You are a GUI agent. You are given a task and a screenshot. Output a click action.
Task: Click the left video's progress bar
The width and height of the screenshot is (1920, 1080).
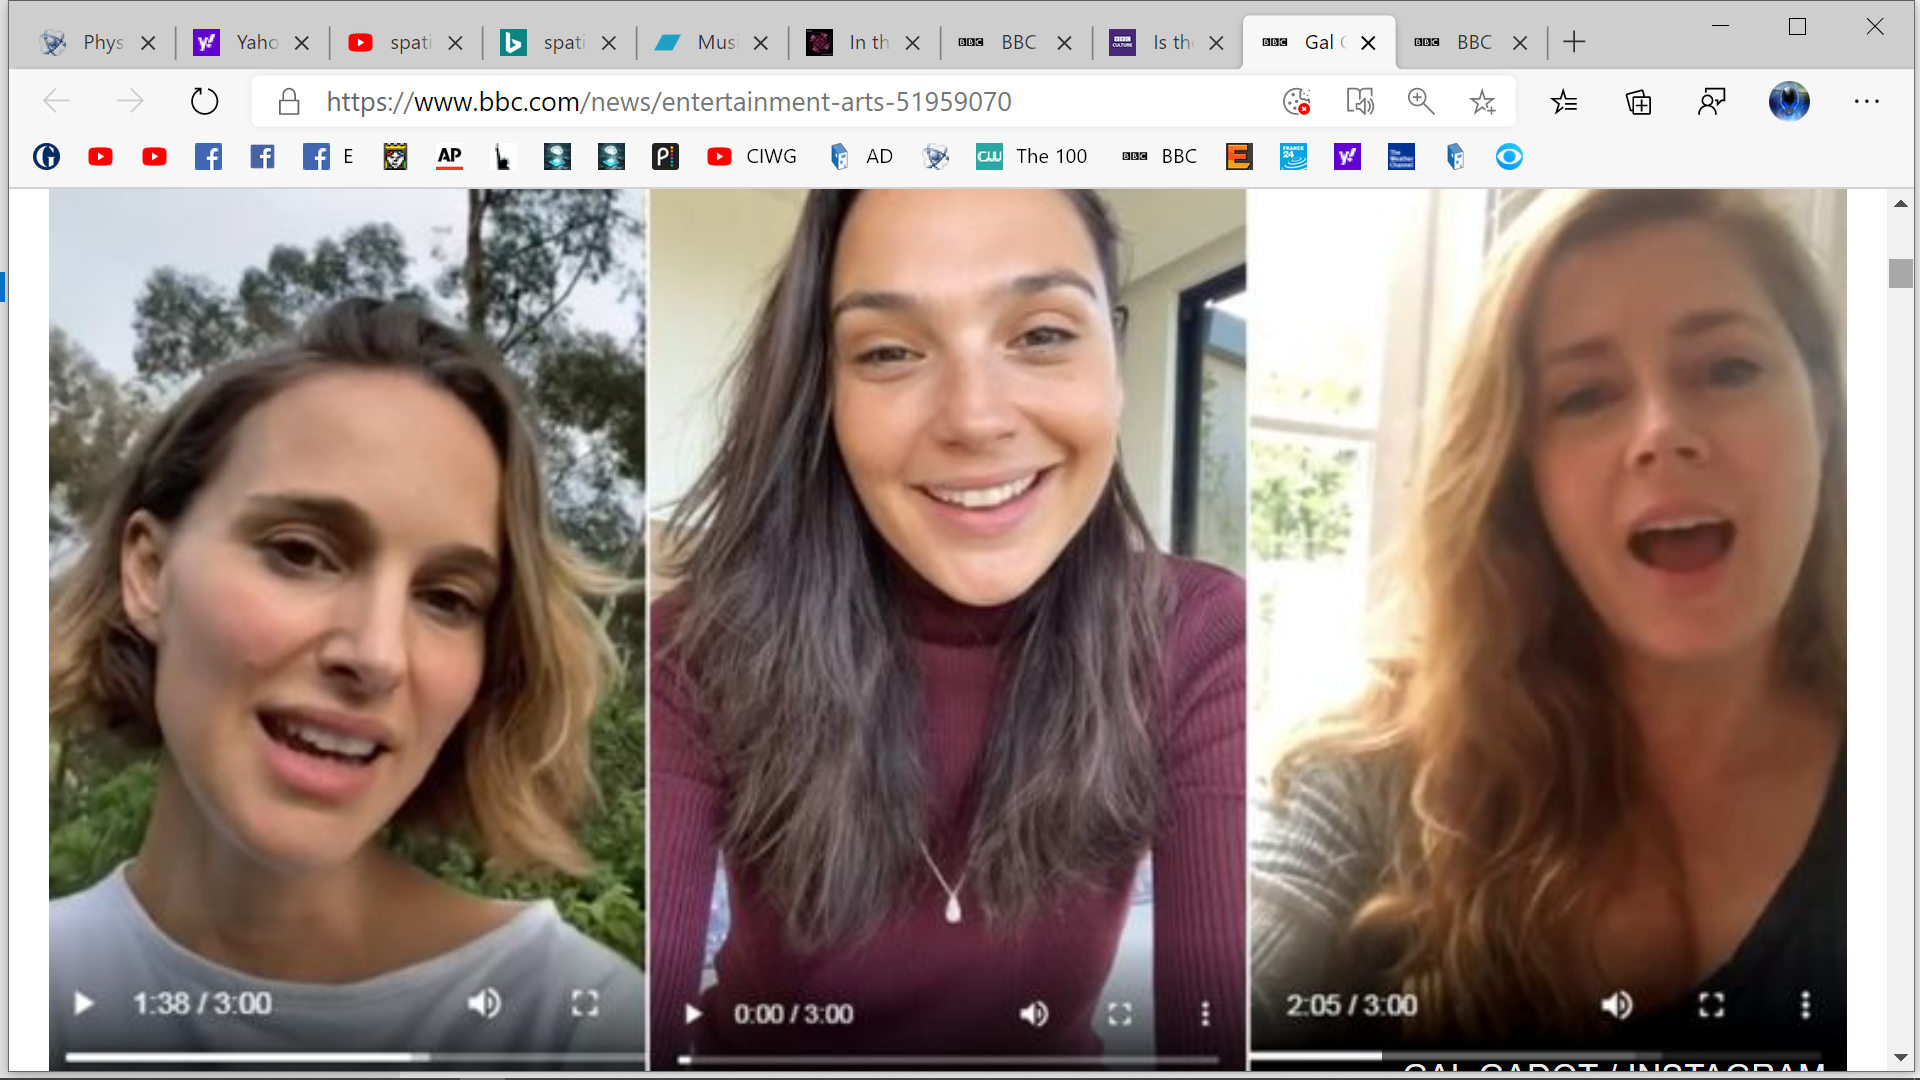pyautogui.click(x=350, y=1056)
